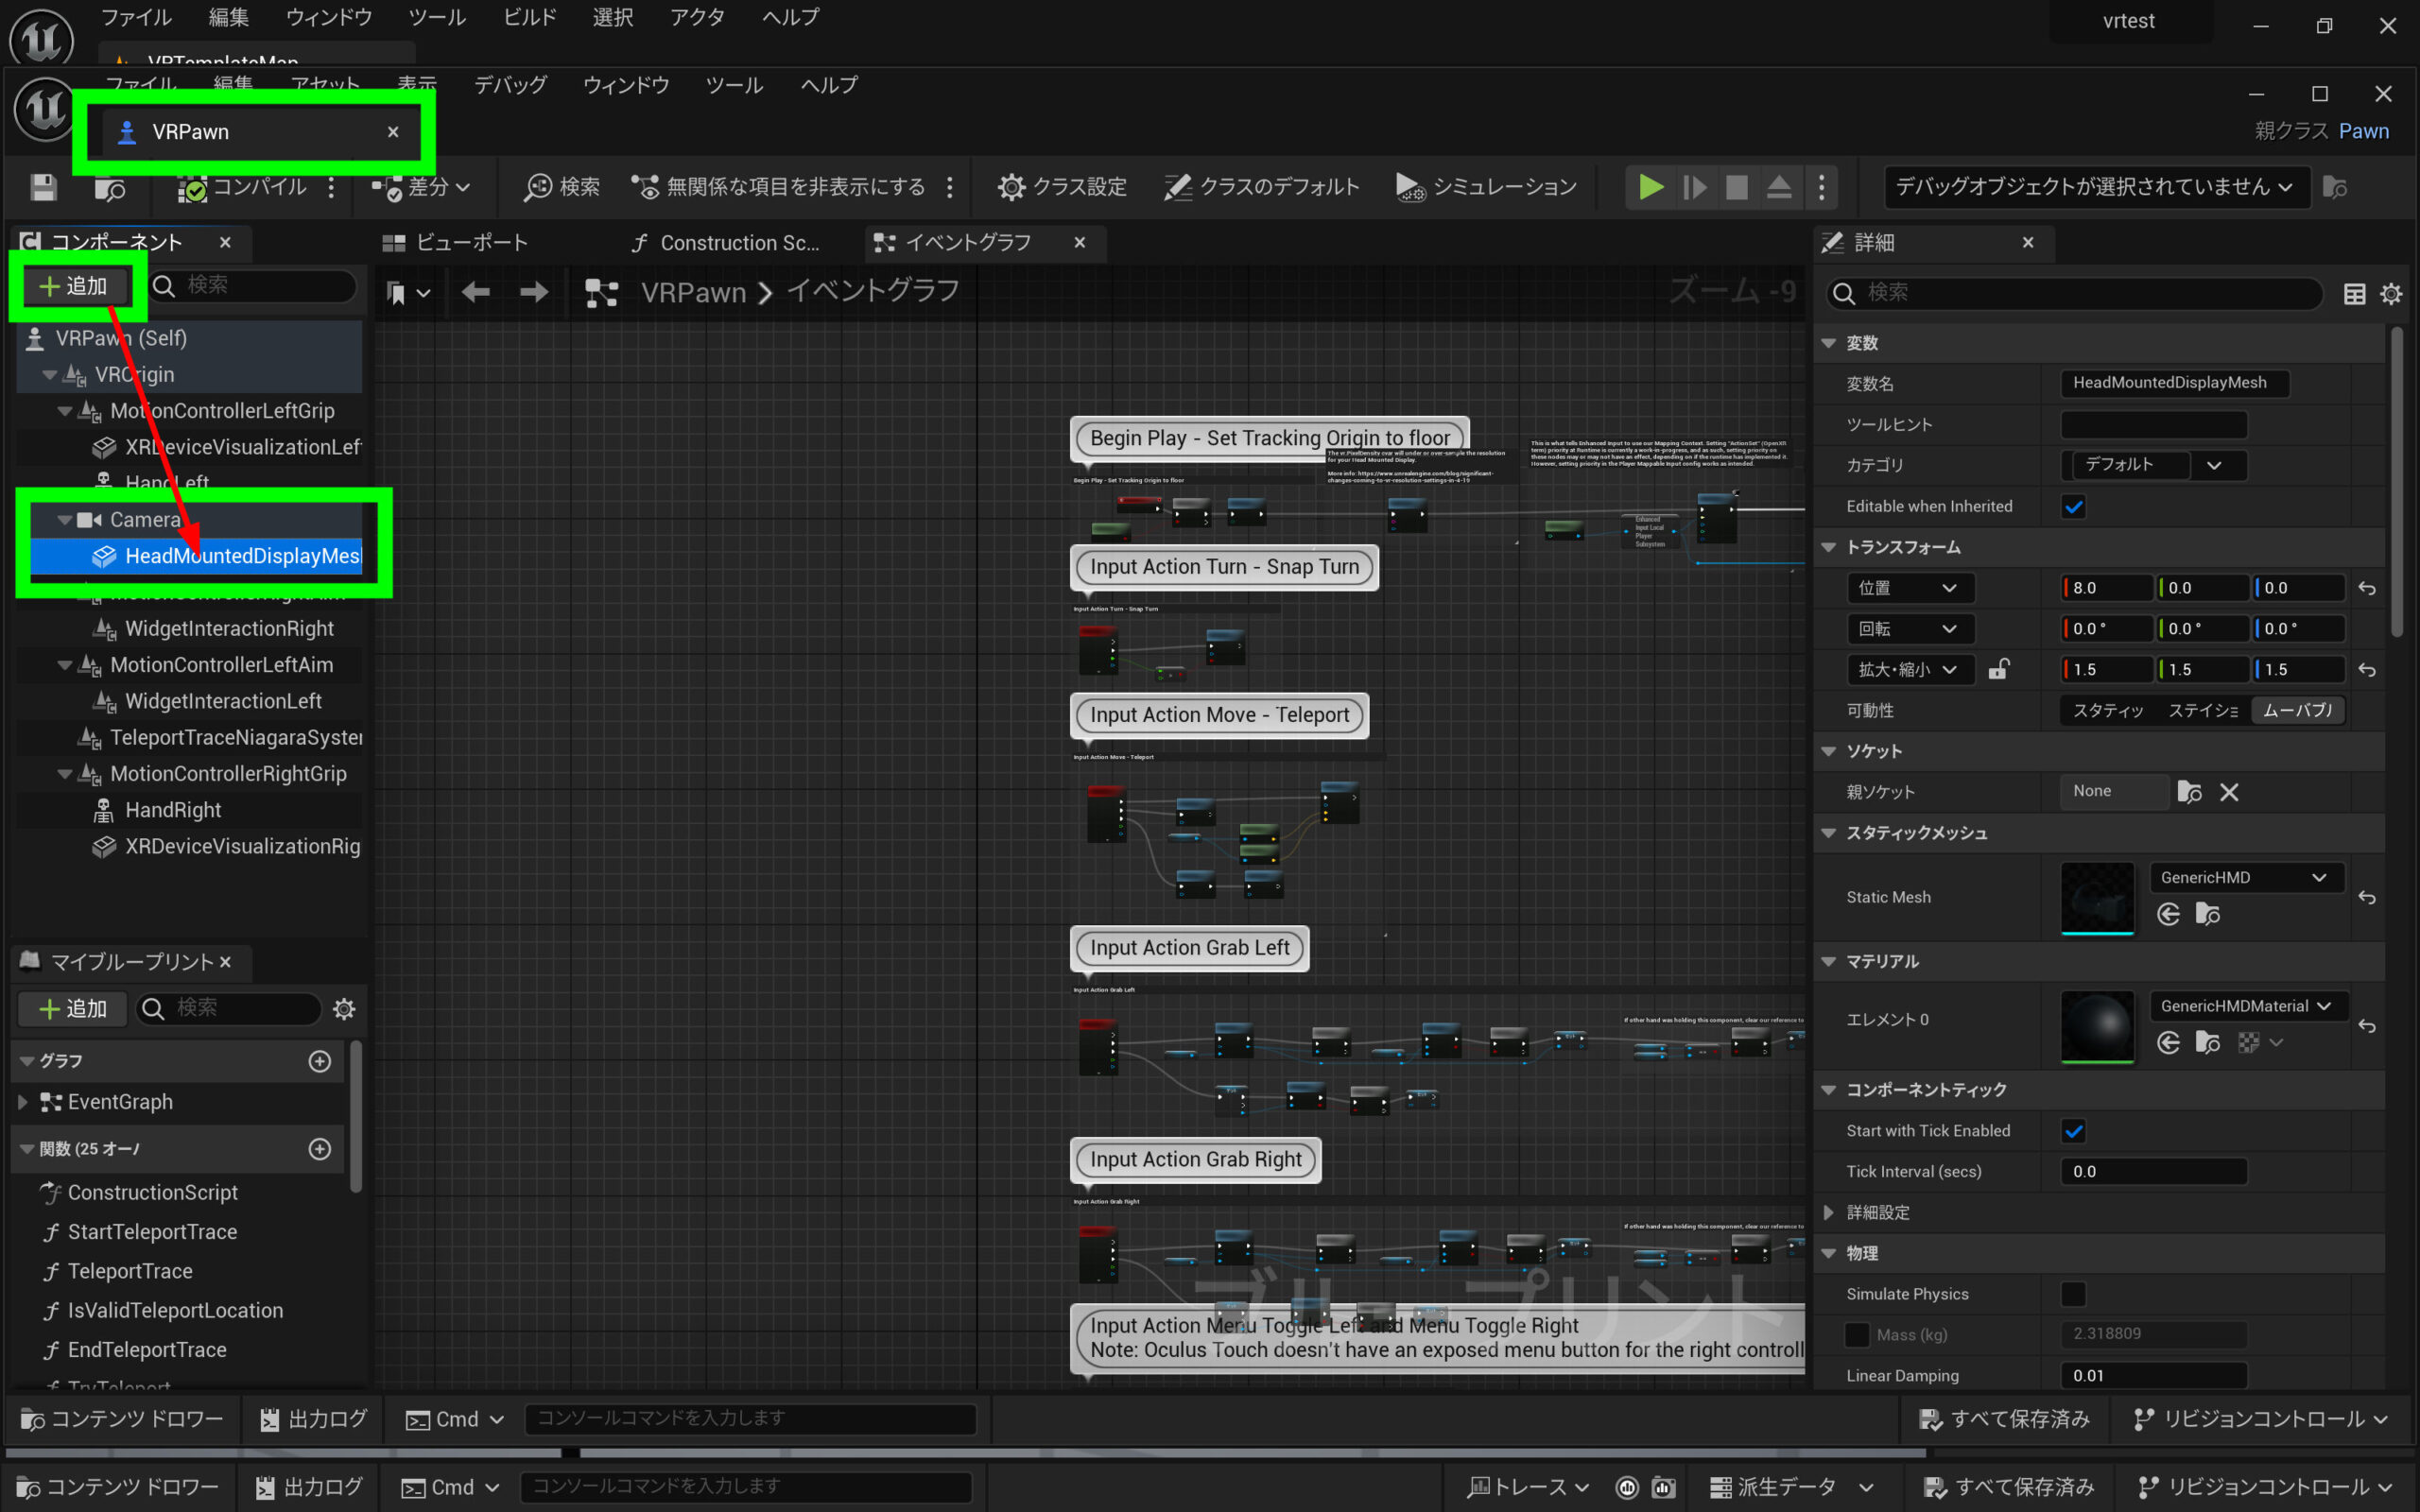Image resolution: width=2420 pixels, height=1512 pixels.
Task: Click the plus icon to add a new function
Action: 319,1149
